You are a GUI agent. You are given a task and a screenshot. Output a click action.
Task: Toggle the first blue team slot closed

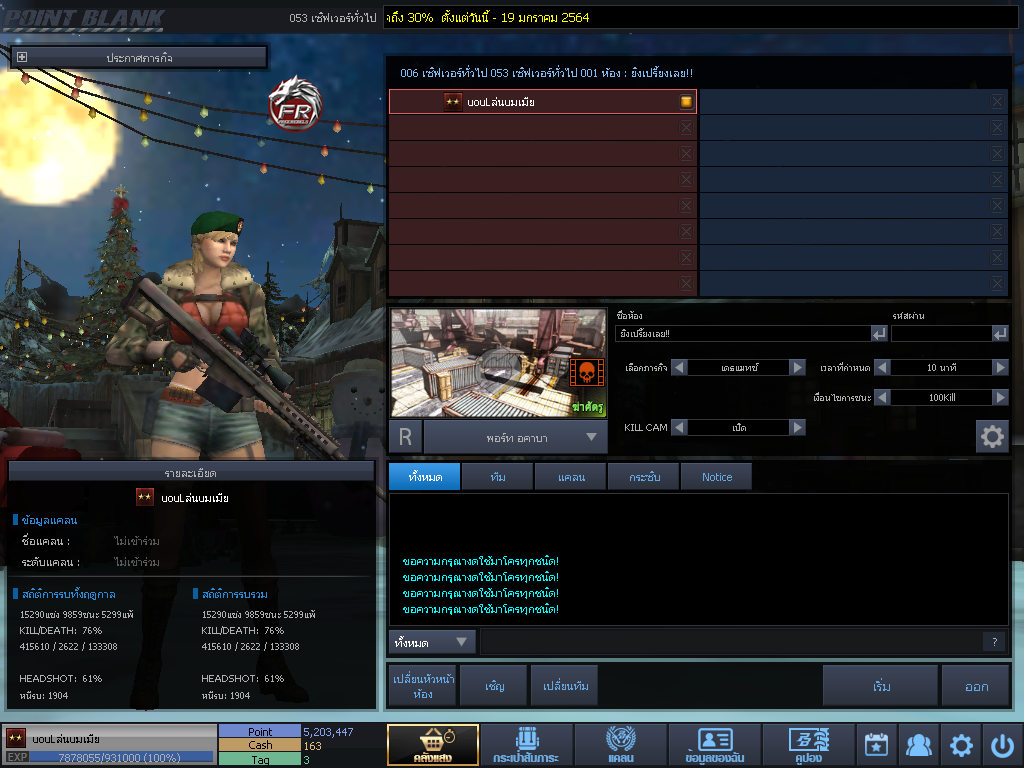click(997, 101)
